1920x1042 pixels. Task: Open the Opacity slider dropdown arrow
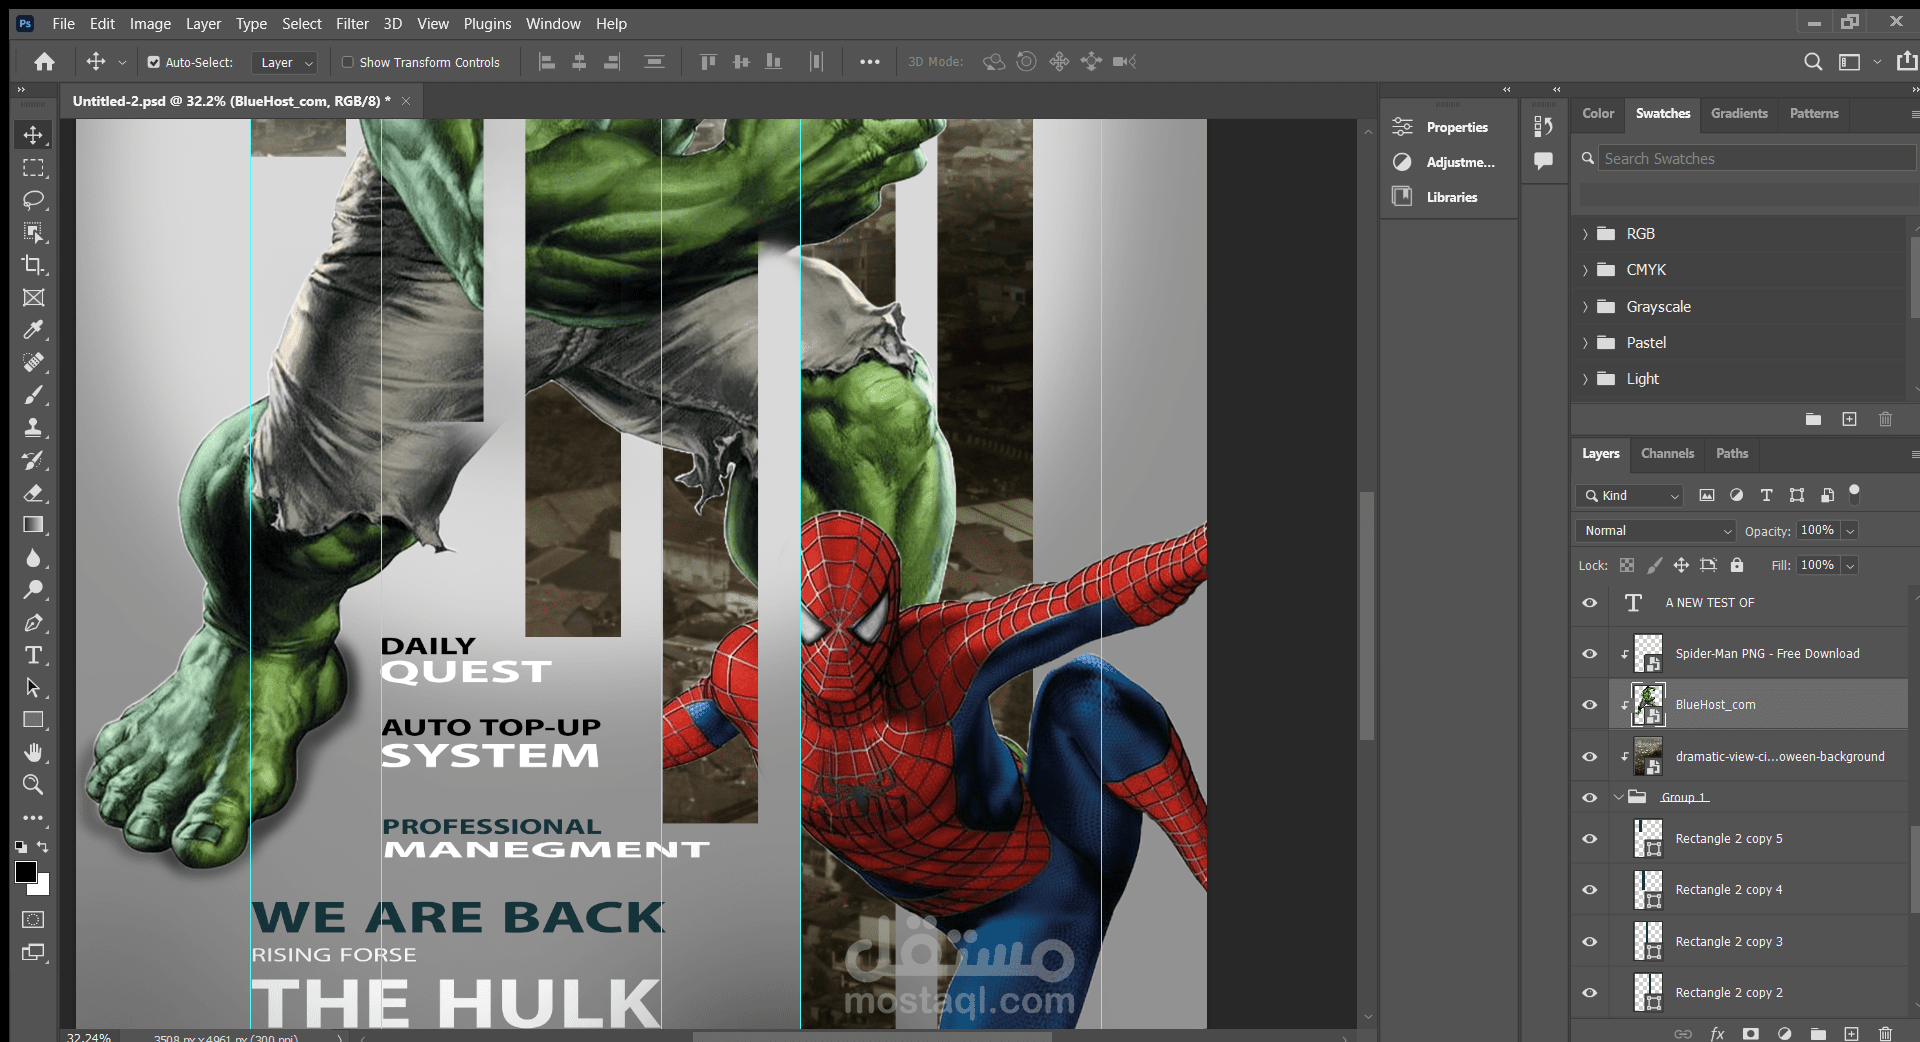pos(1850,531)
